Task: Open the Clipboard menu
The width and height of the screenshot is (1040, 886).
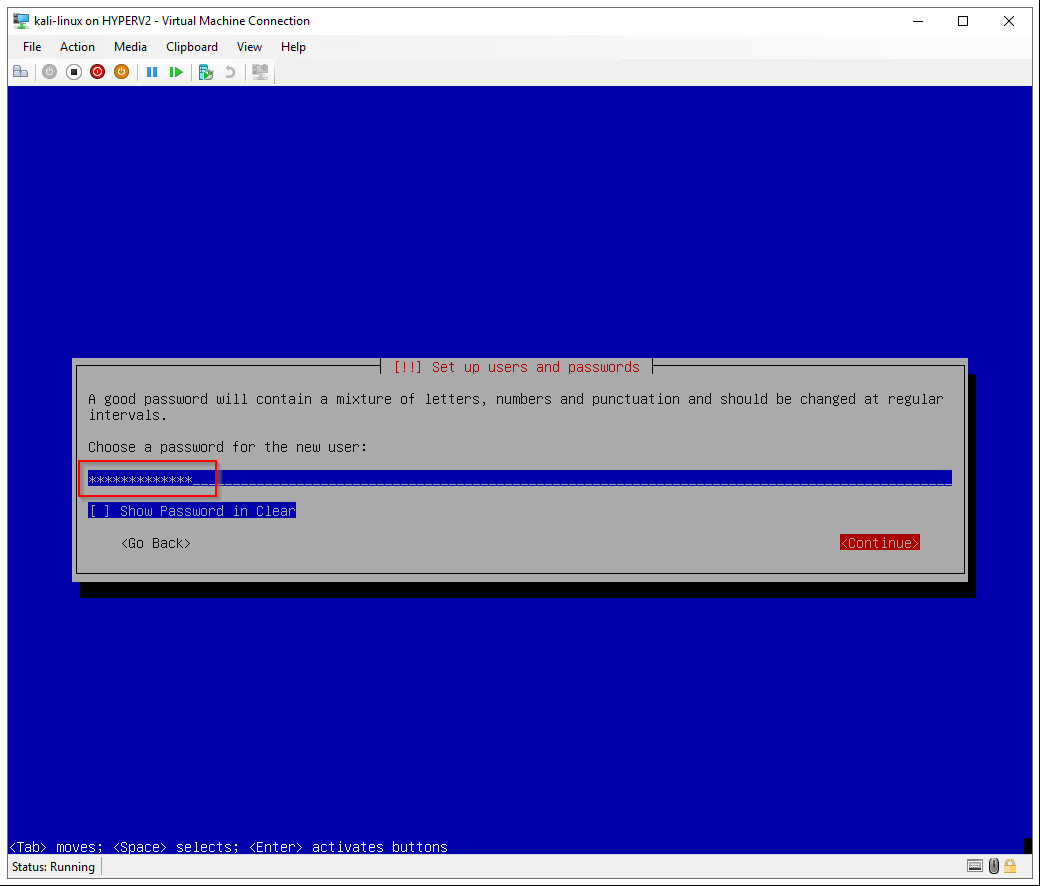Action: point(192,47)
